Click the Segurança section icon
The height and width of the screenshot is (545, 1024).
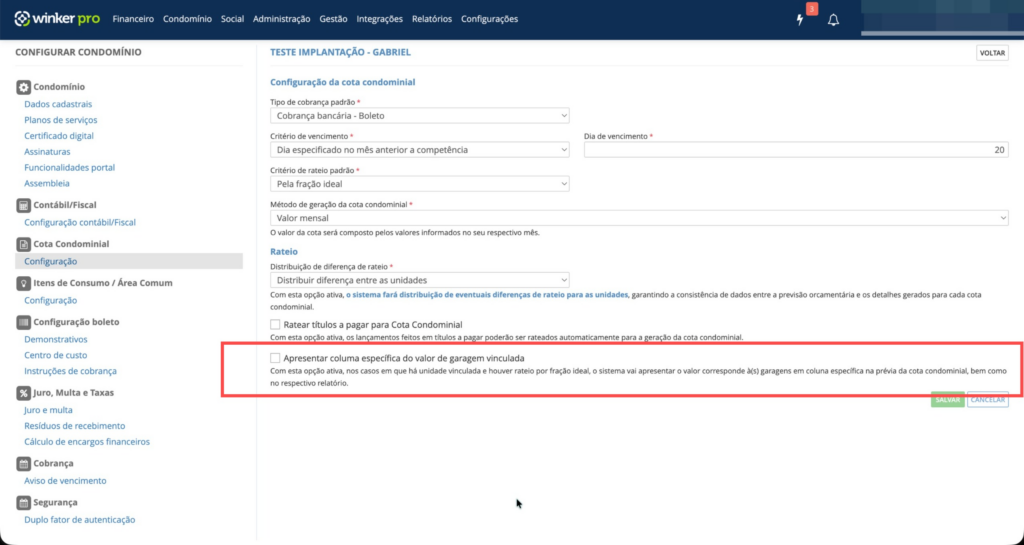click(25, 502)
